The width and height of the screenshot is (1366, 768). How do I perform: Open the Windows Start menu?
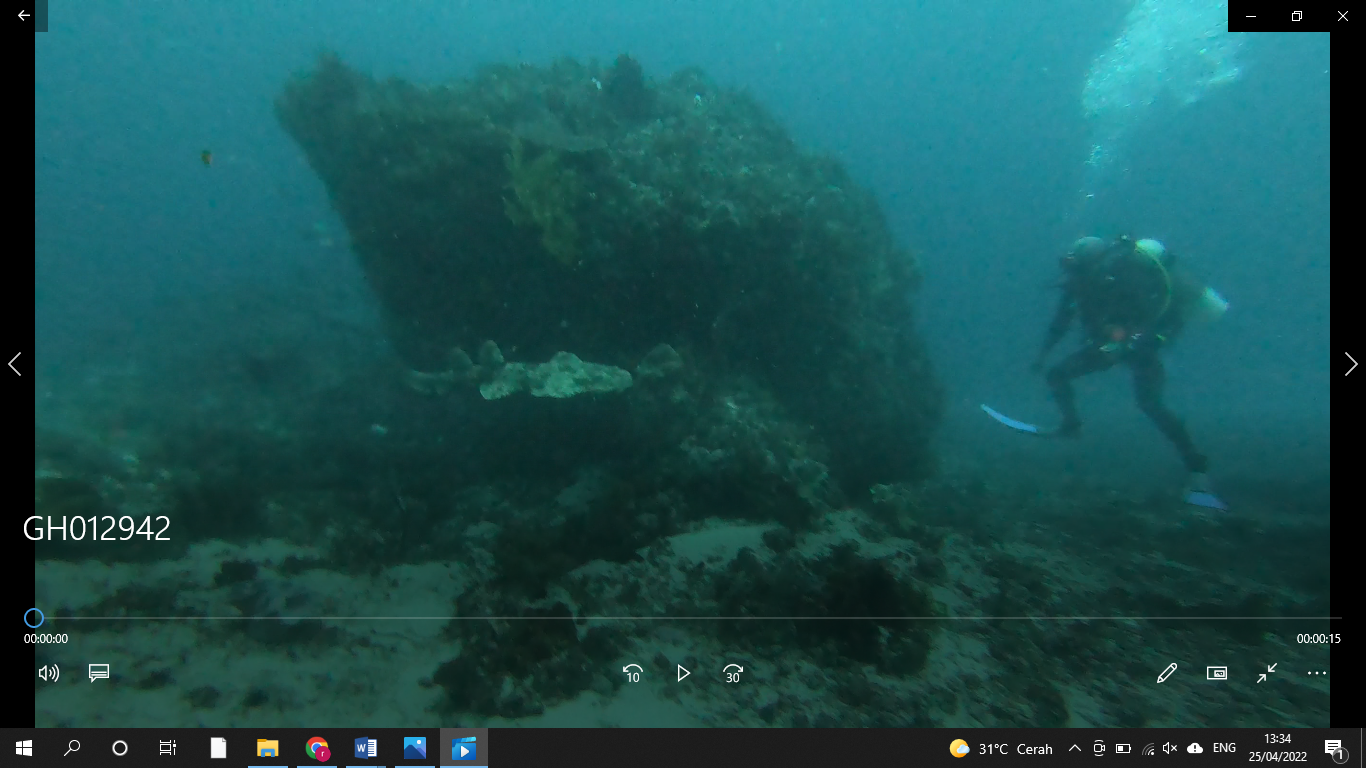click(24, 748)
